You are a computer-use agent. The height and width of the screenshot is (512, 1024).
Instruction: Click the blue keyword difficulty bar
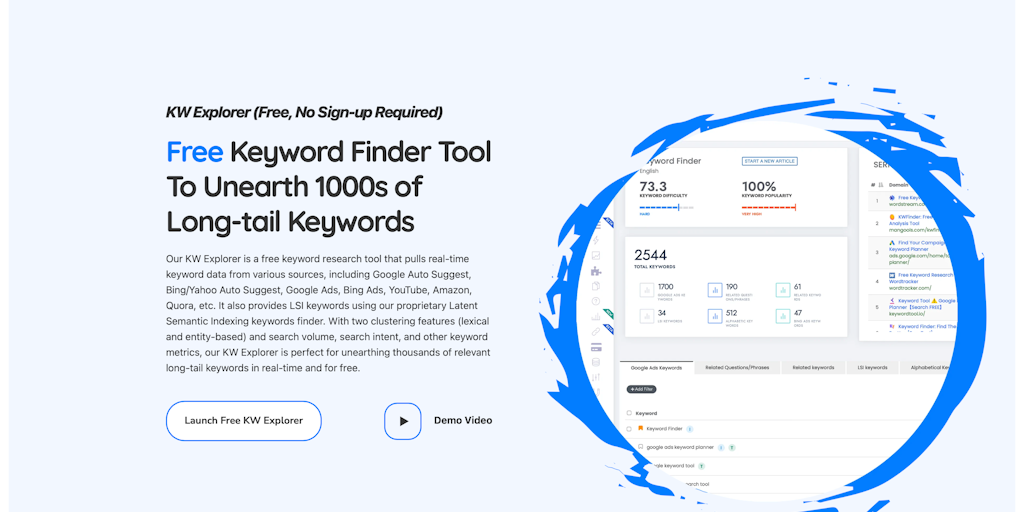click(659, 207)
